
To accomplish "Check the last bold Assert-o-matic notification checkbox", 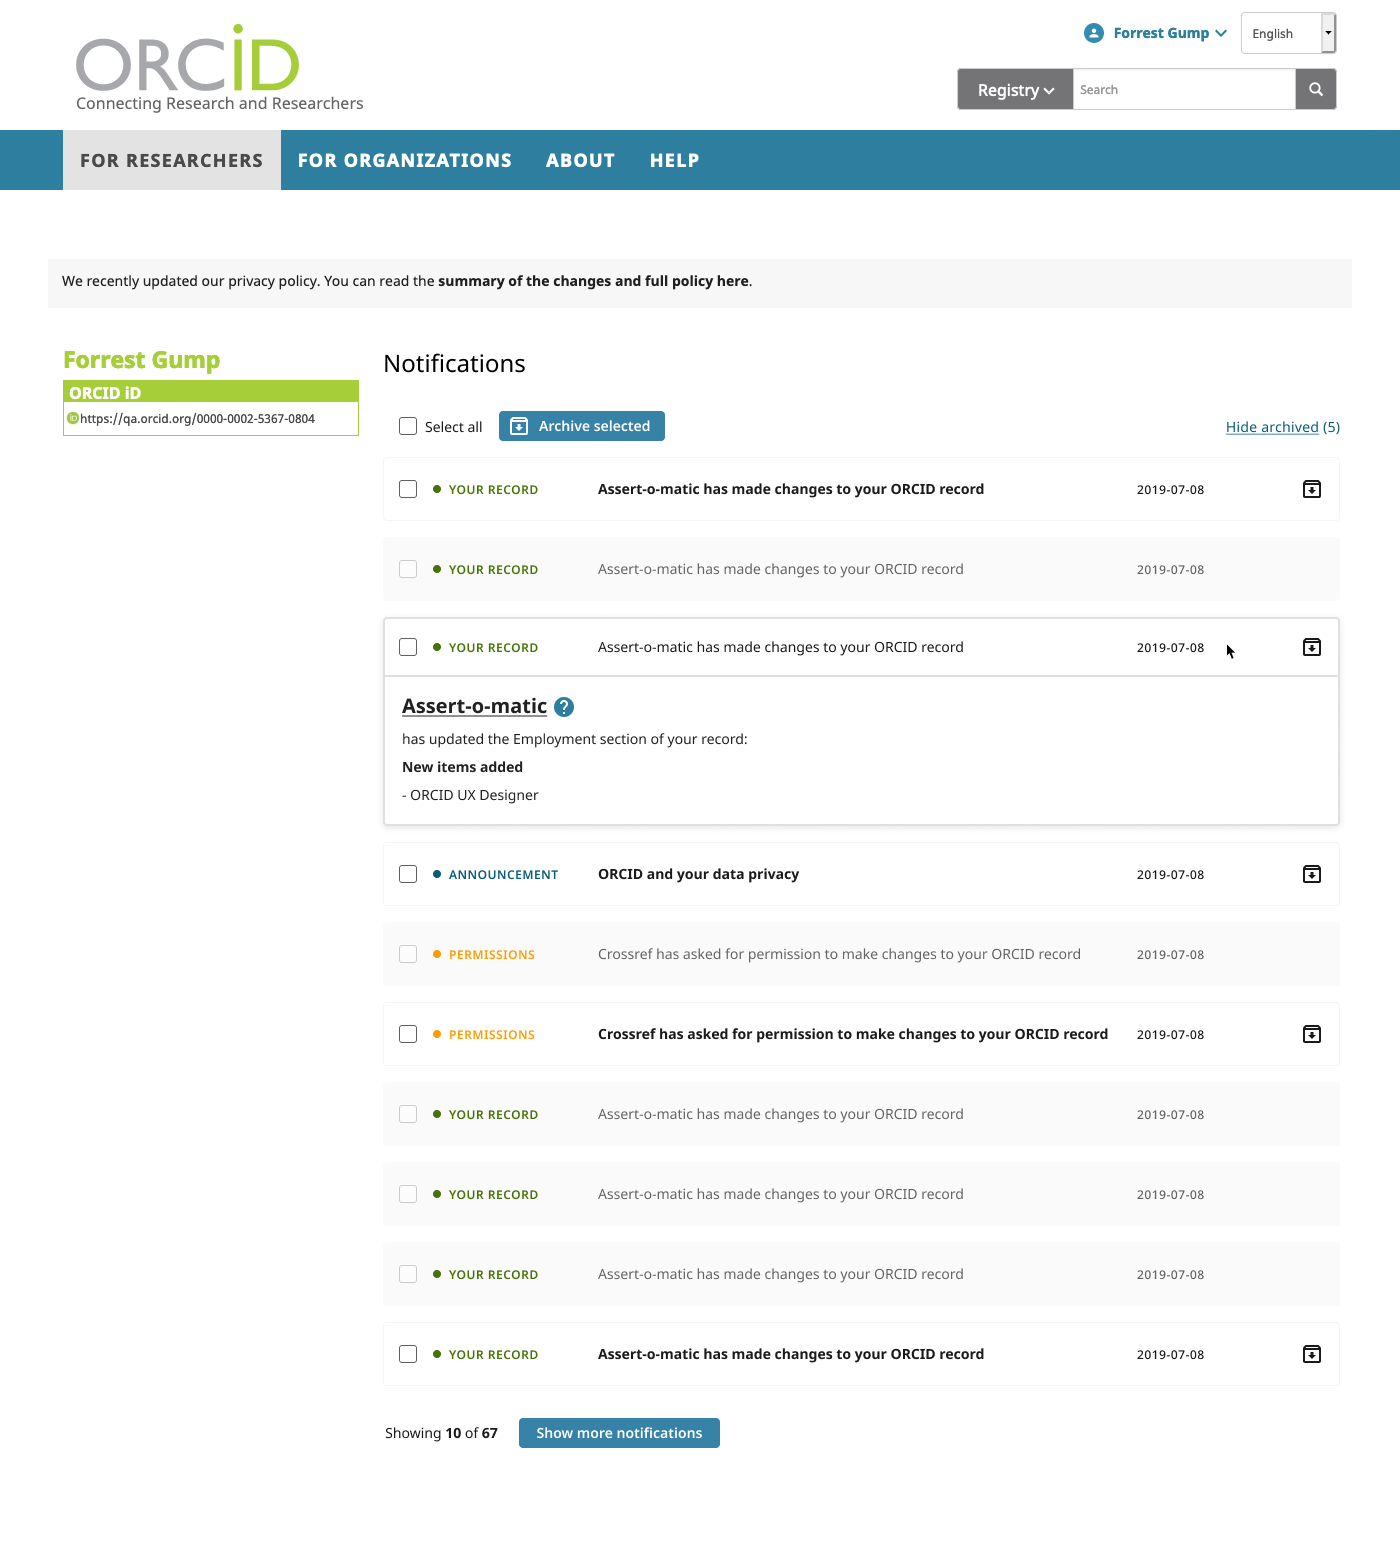I will coord(408,1354).
